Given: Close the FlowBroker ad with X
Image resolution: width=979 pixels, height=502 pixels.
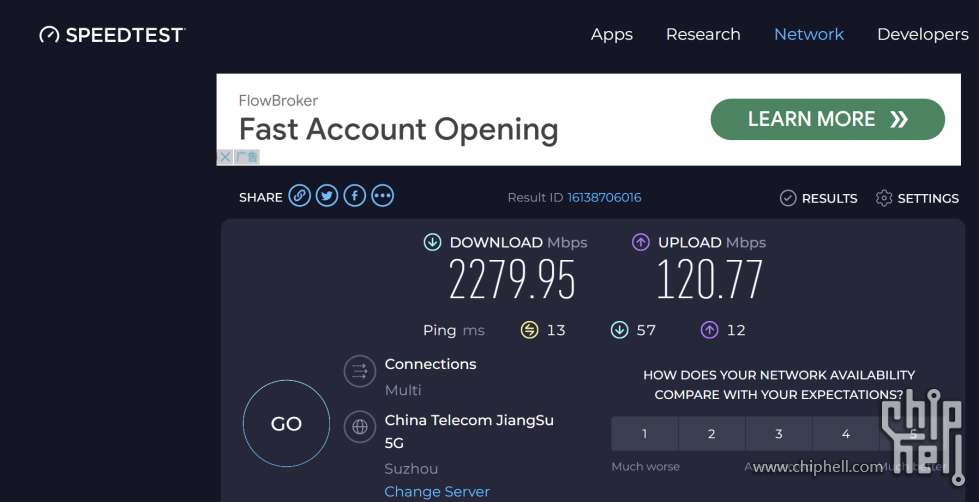Looking at the screenshot, I should [x=225, y=157].
